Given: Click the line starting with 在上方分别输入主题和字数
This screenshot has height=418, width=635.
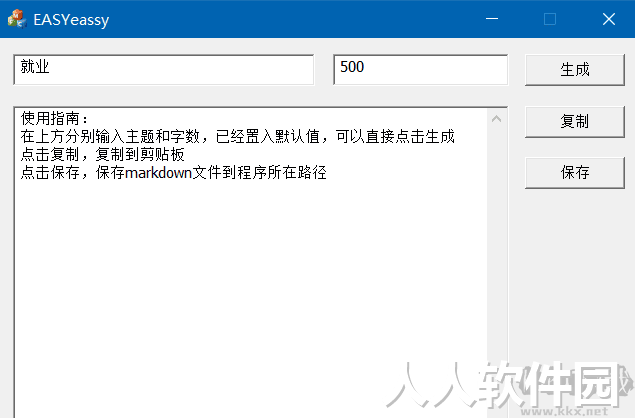Looking at the screenshot, I should tap(238, 136).
